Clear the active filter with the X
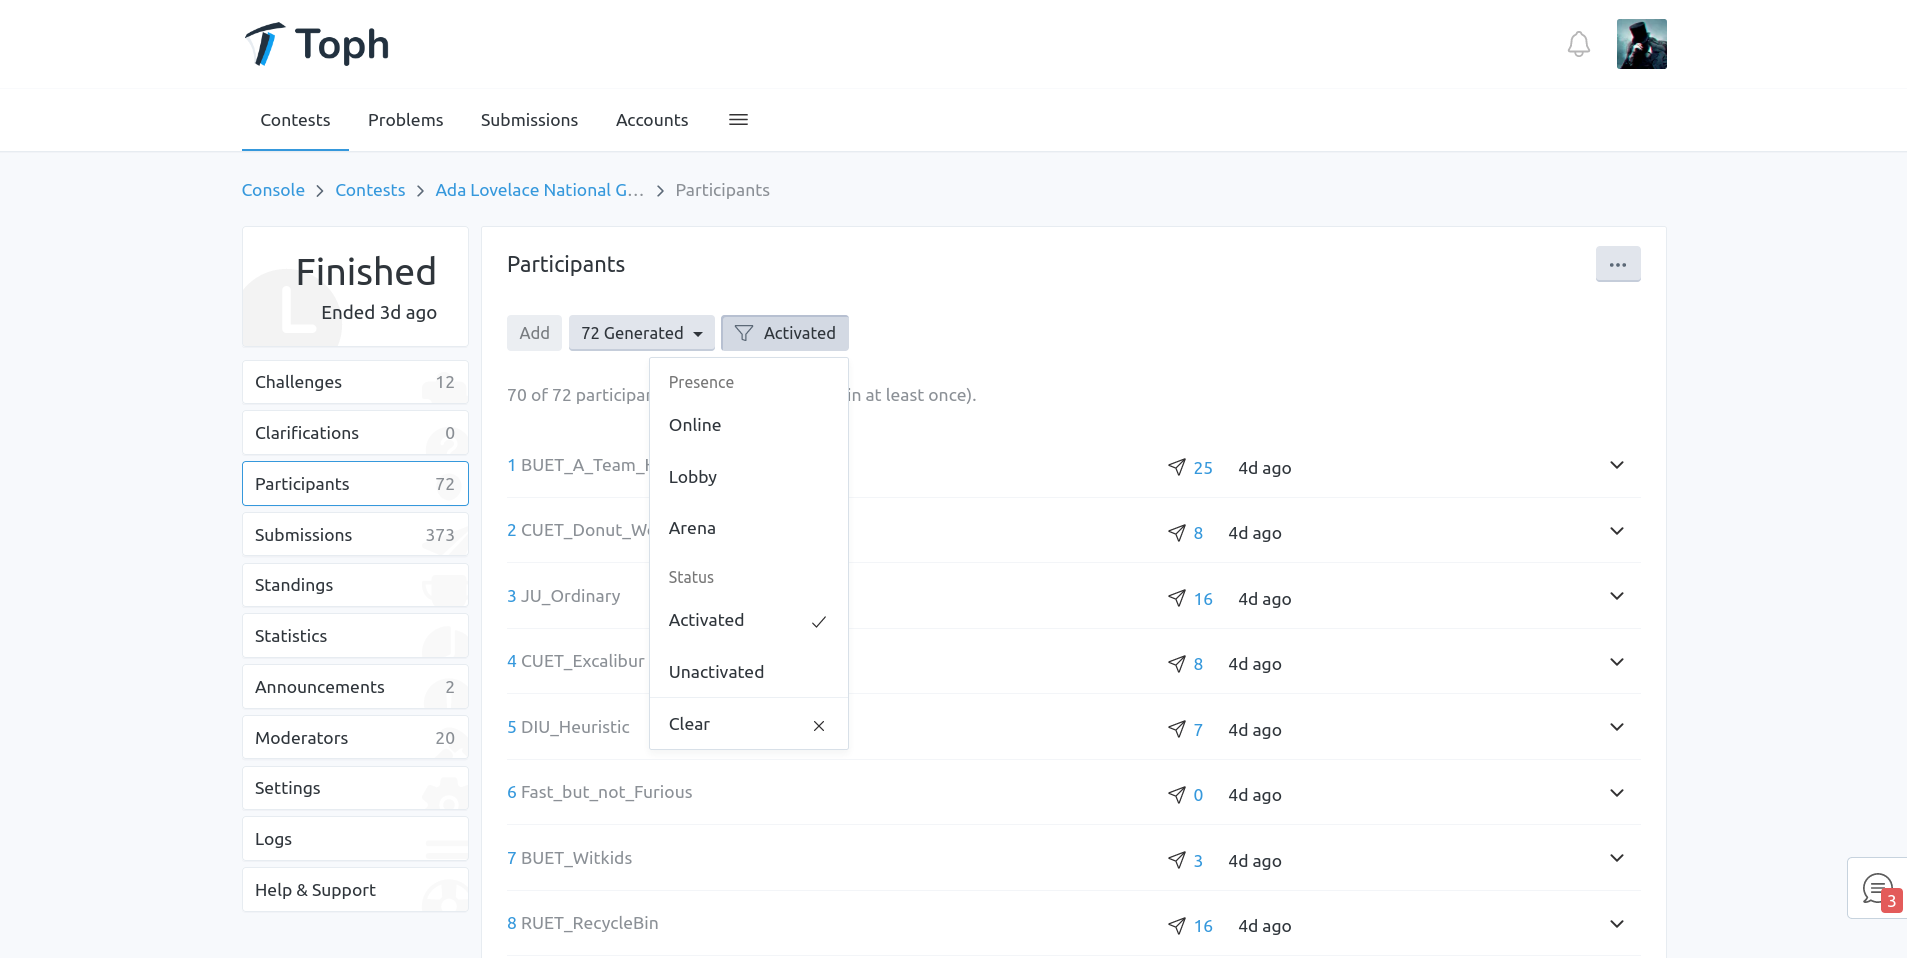The image size is (1907, 958). click(x=818, y=725)
